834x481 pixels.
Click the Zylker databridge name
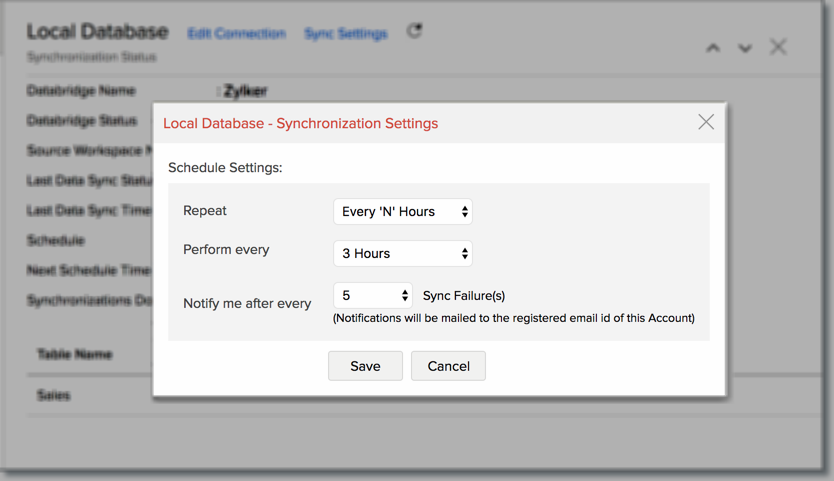(x=245, y=91)
